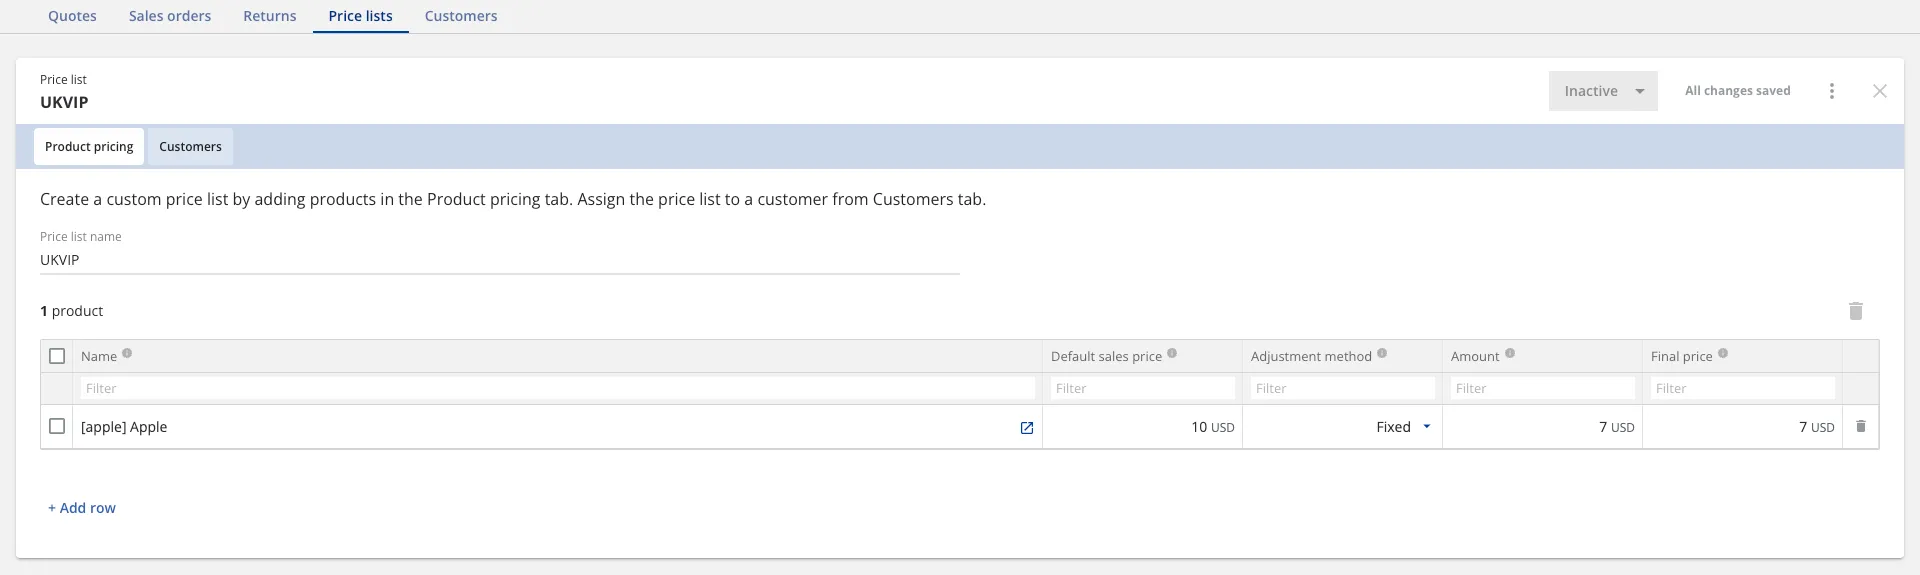Viewport: 1920px width, 575px height.
Task: Go to the Quotes tab
Action: click(72, 16)
